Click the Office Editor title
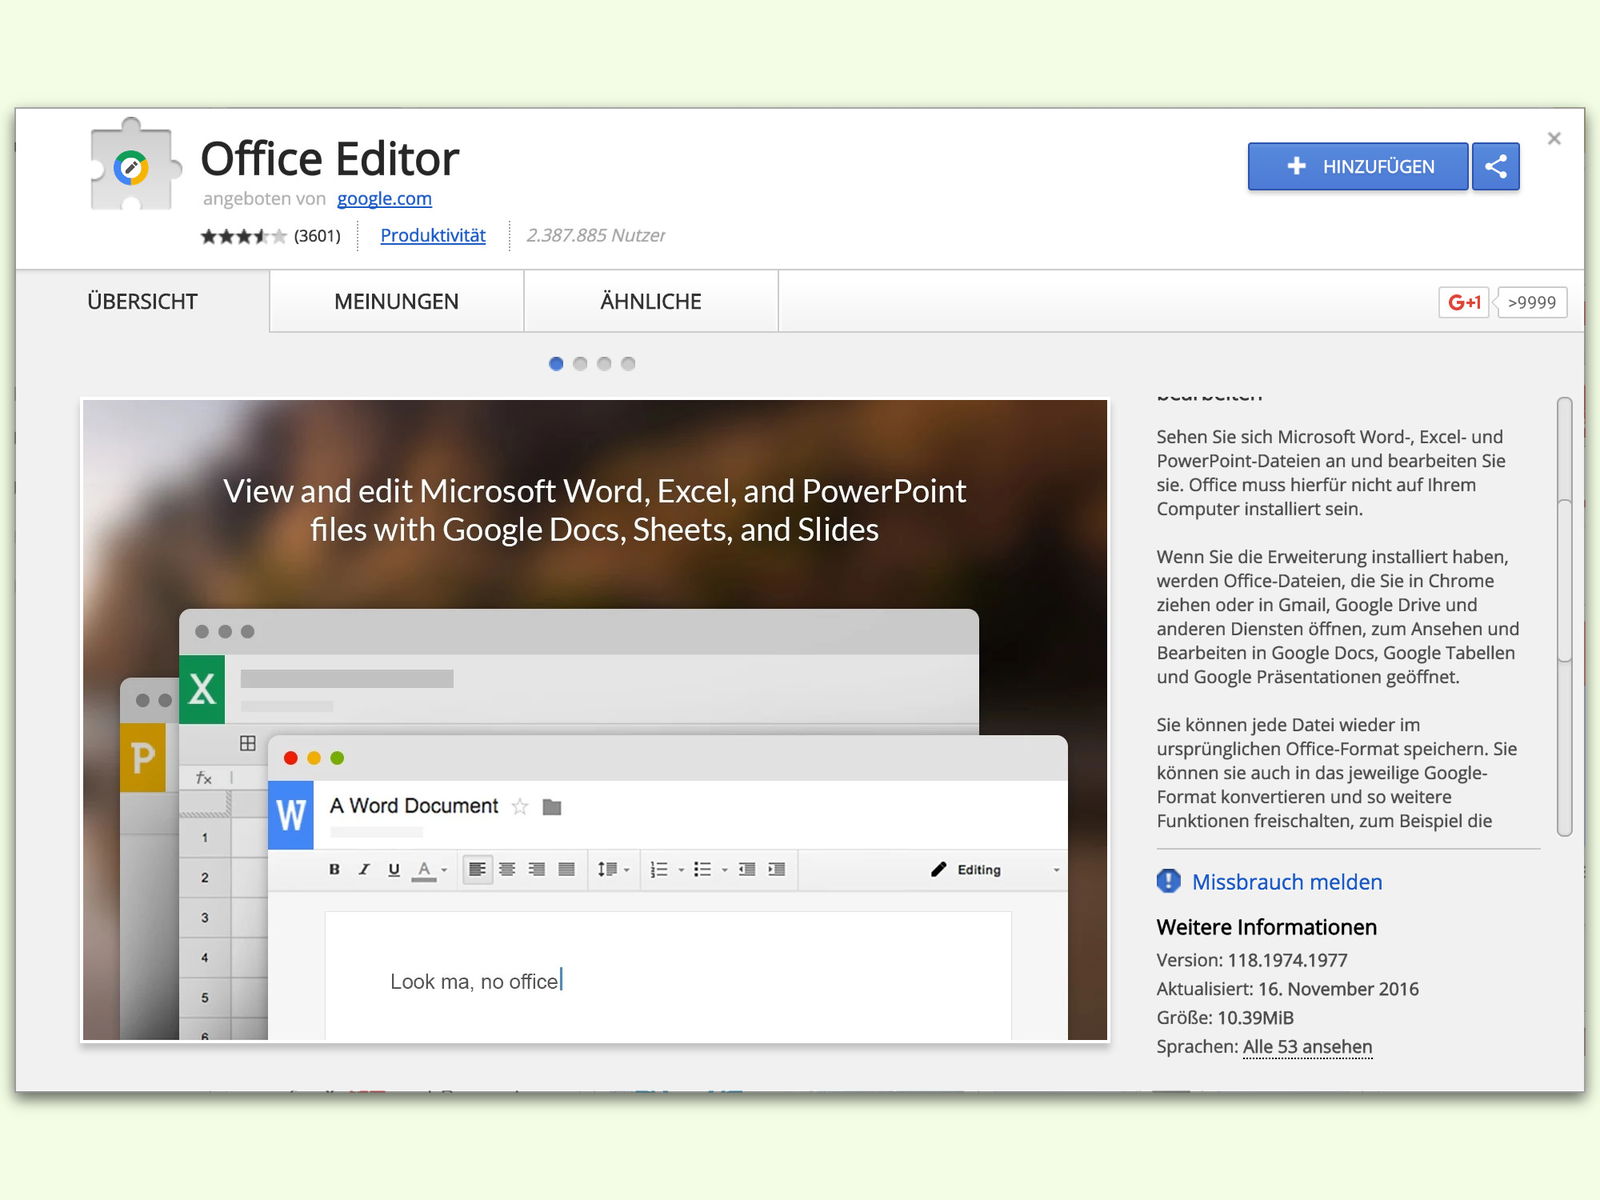 click(330, 158)
